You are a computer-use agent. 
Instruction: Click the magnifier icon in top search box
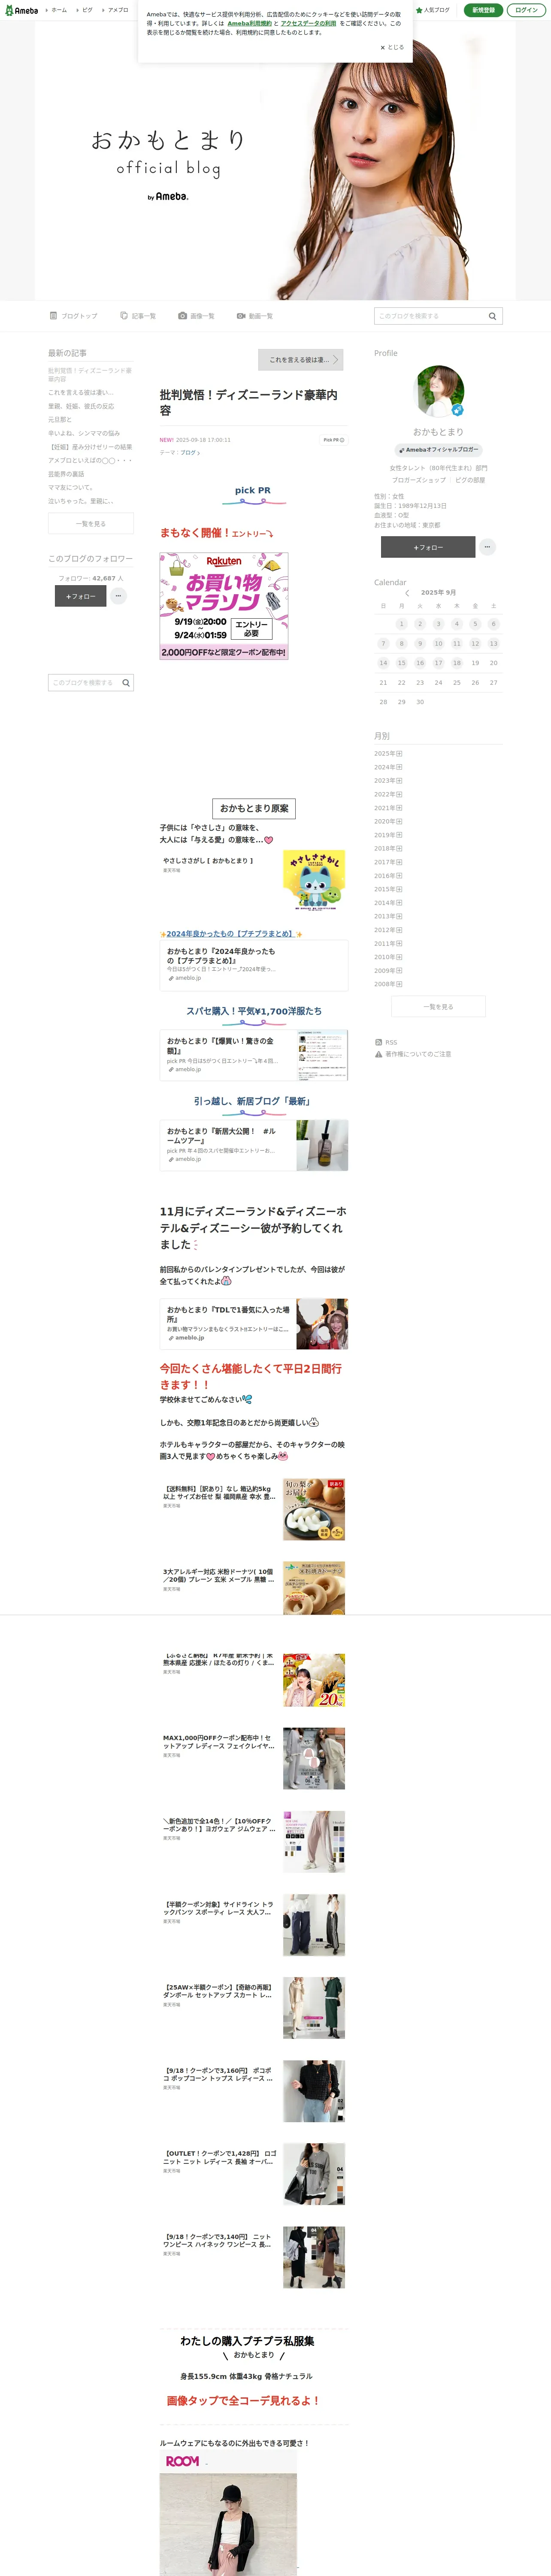coord(492,316)
